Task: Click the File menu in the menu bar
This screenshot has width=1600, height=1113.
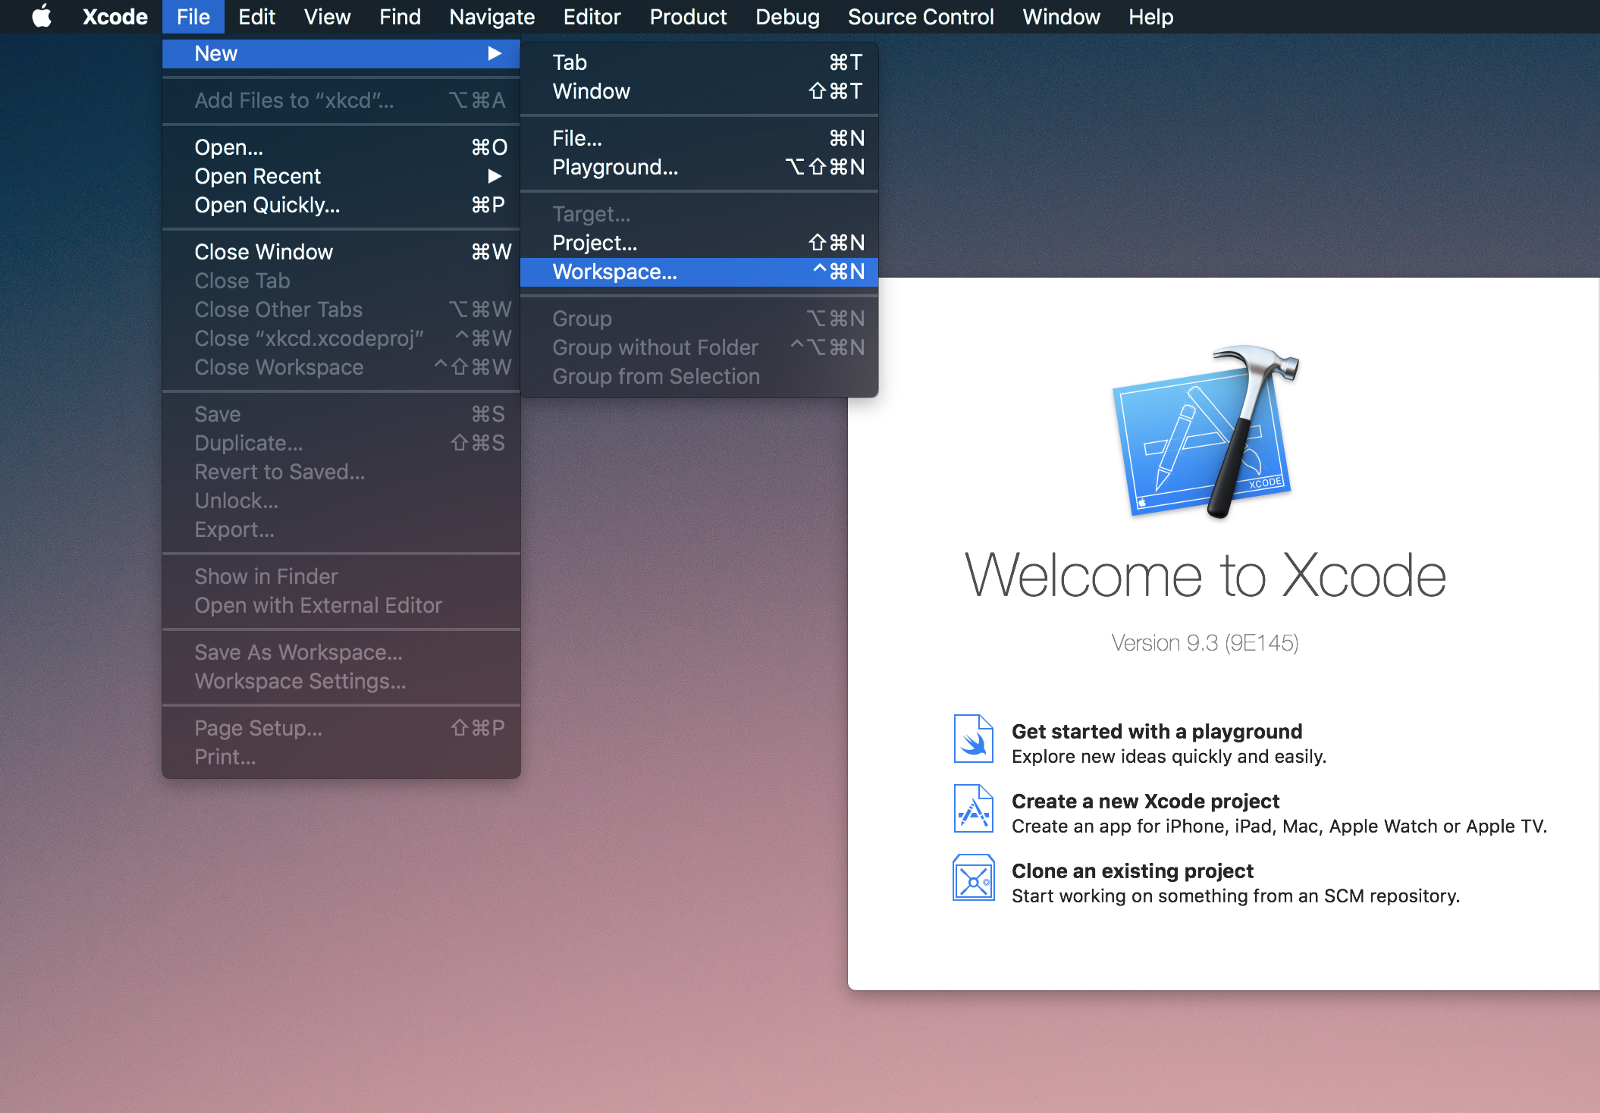Action: (x=193, y=17)
